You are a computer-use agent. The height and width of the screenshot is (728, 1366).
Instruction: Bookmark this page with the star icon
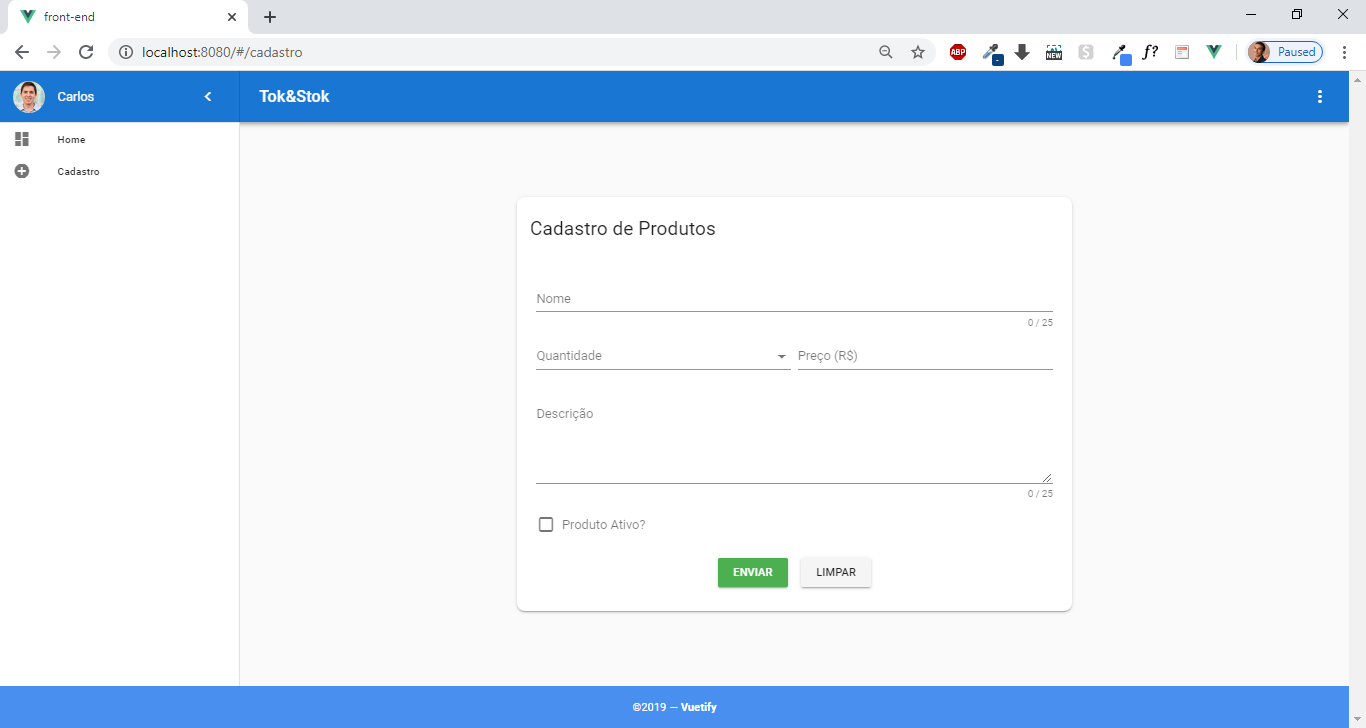tap(918, 52)
